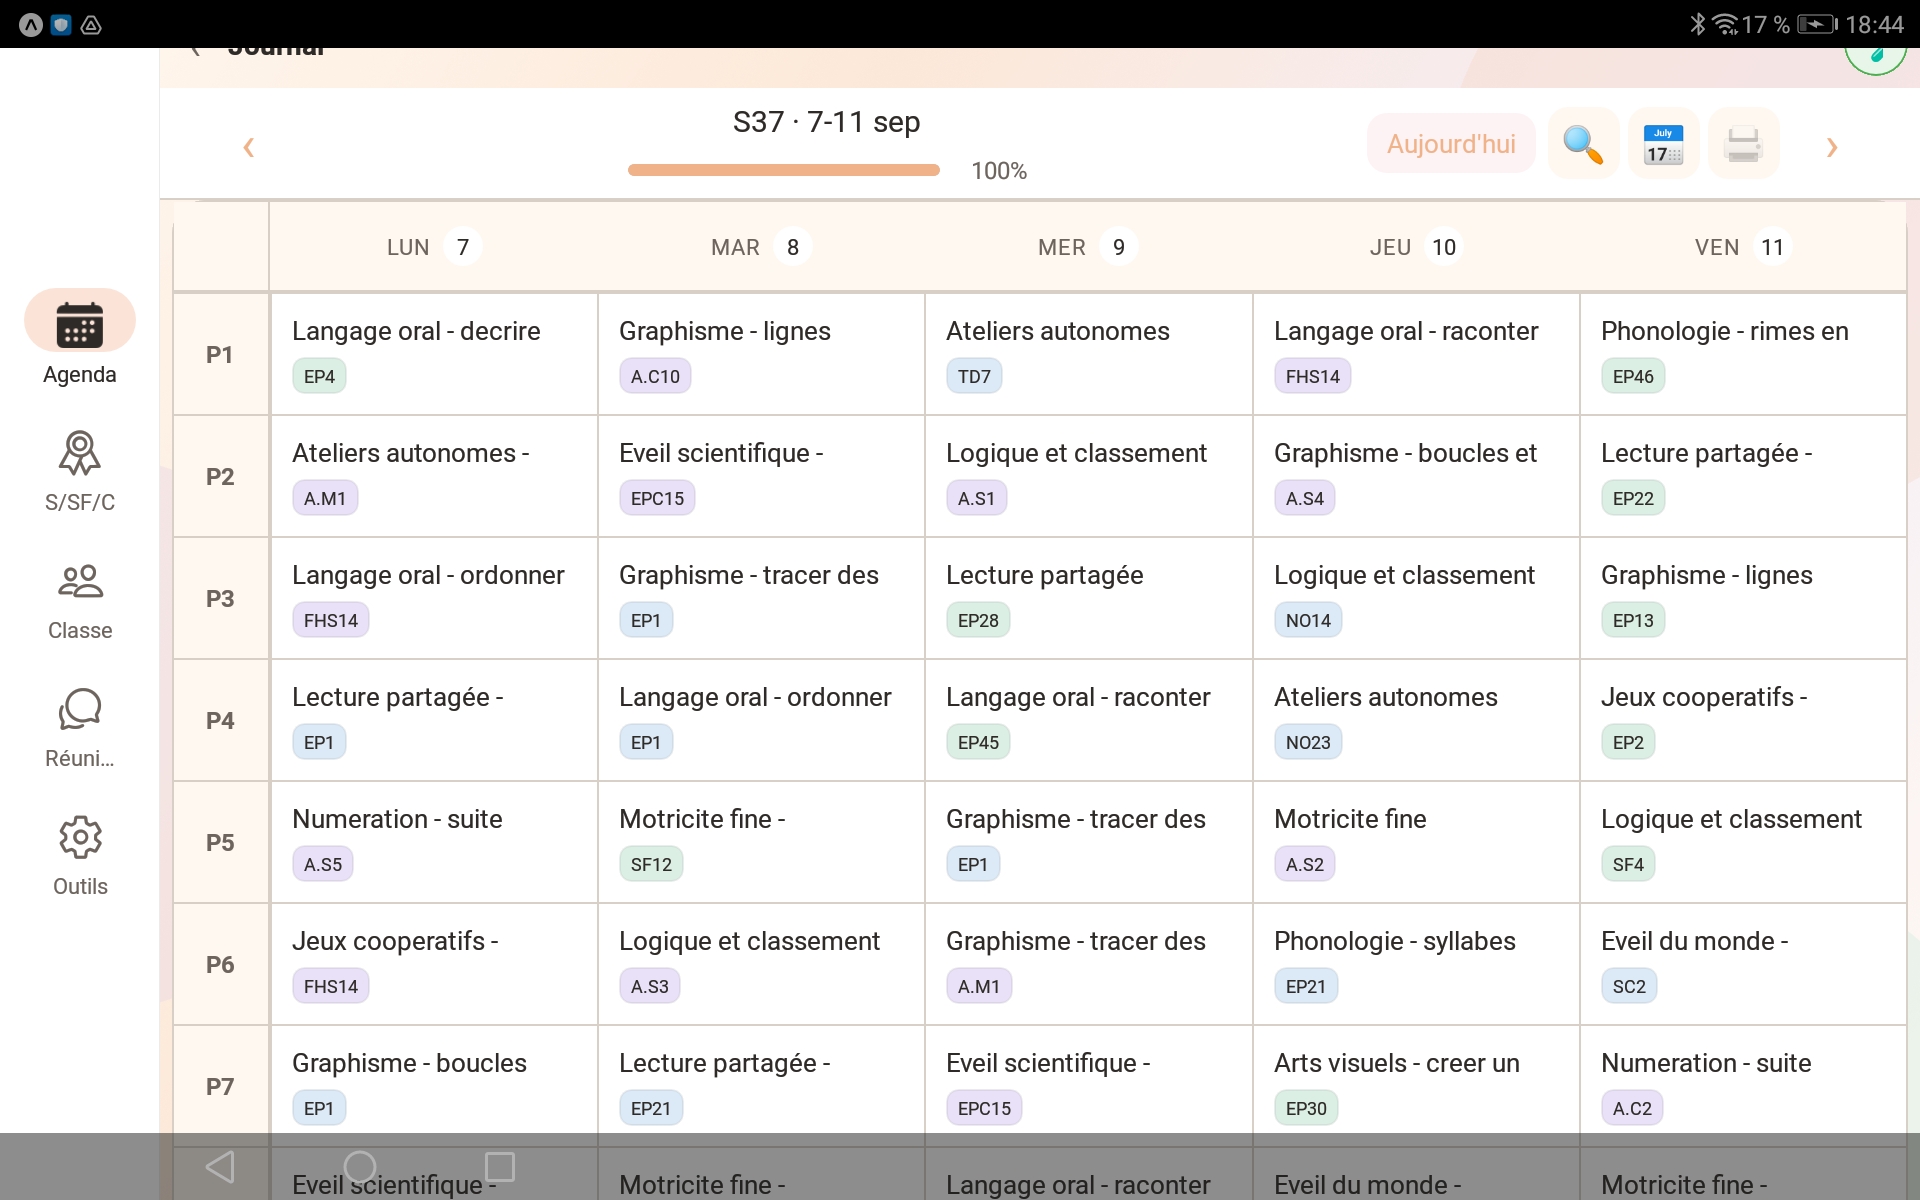Image resolution: width=1920 pixels, height=1200 pixels.
Task: Go to the previous week
Action: tap(248, 147)
